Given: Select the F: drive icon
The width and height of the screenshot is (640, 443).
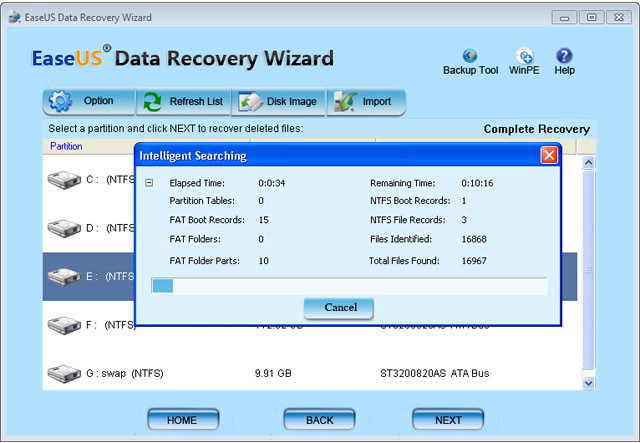Looking at the screenshot, I should [64, 325].
